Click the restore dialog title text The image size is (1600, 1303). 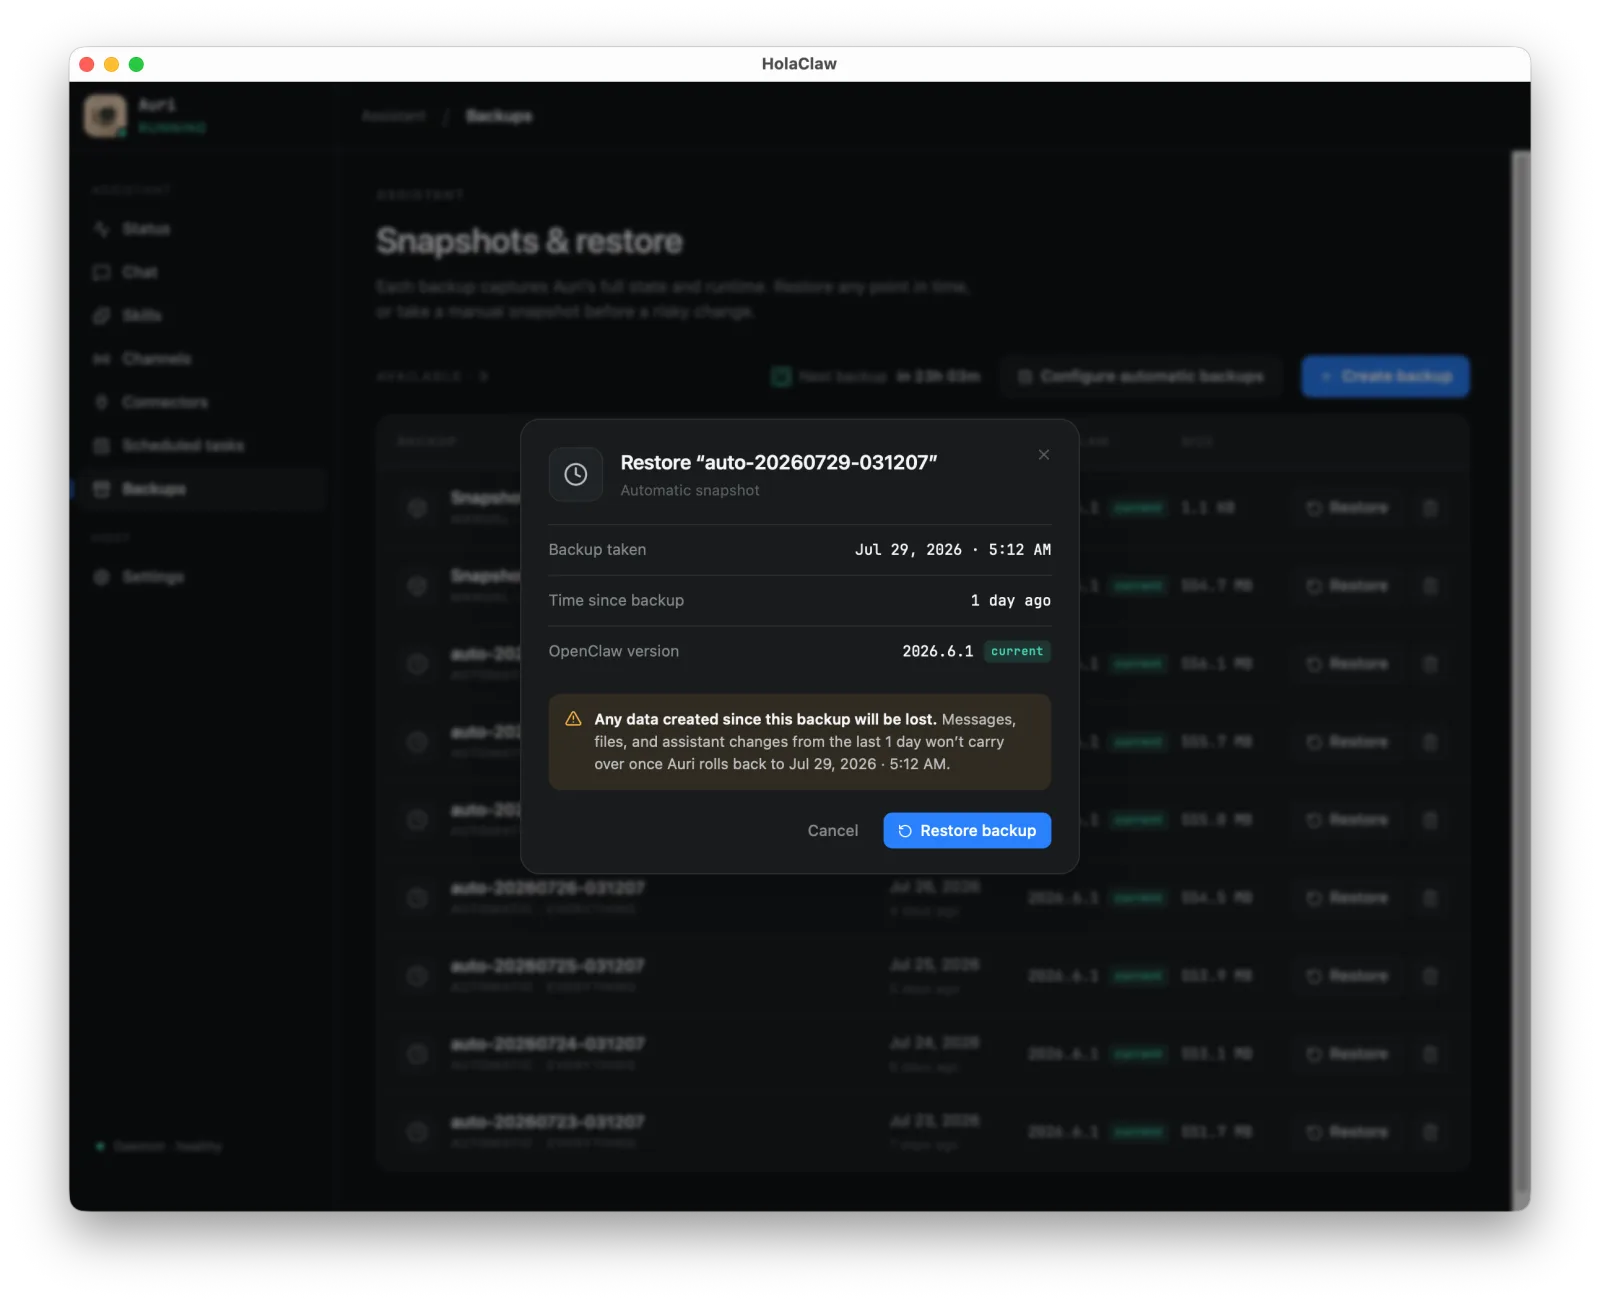[x=779, y=462]
